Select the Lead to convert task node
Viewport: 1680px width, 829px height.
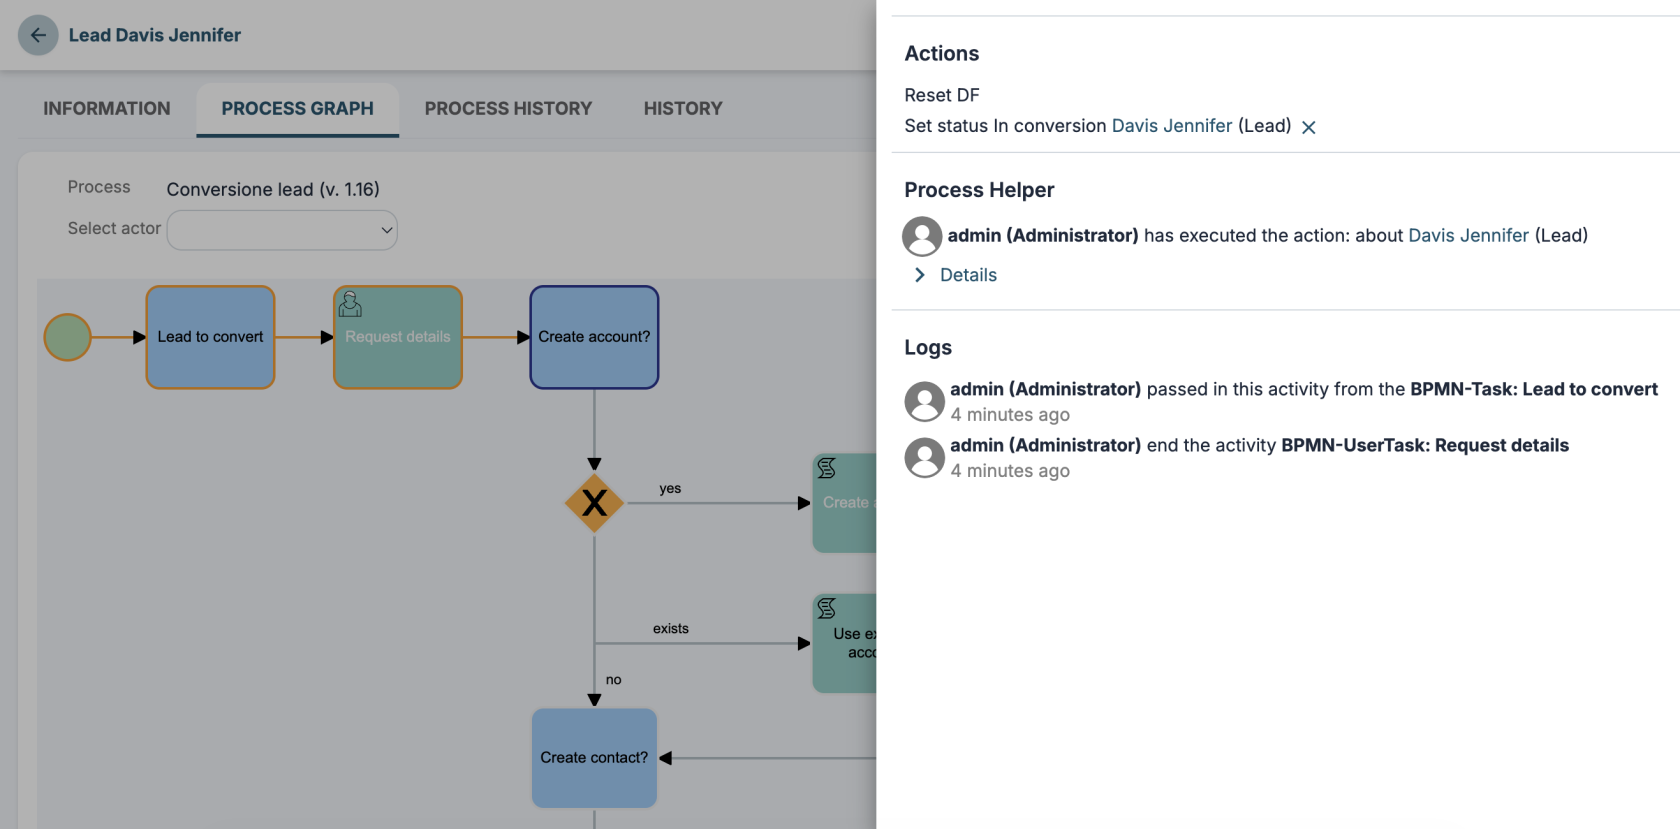[210, 337]
